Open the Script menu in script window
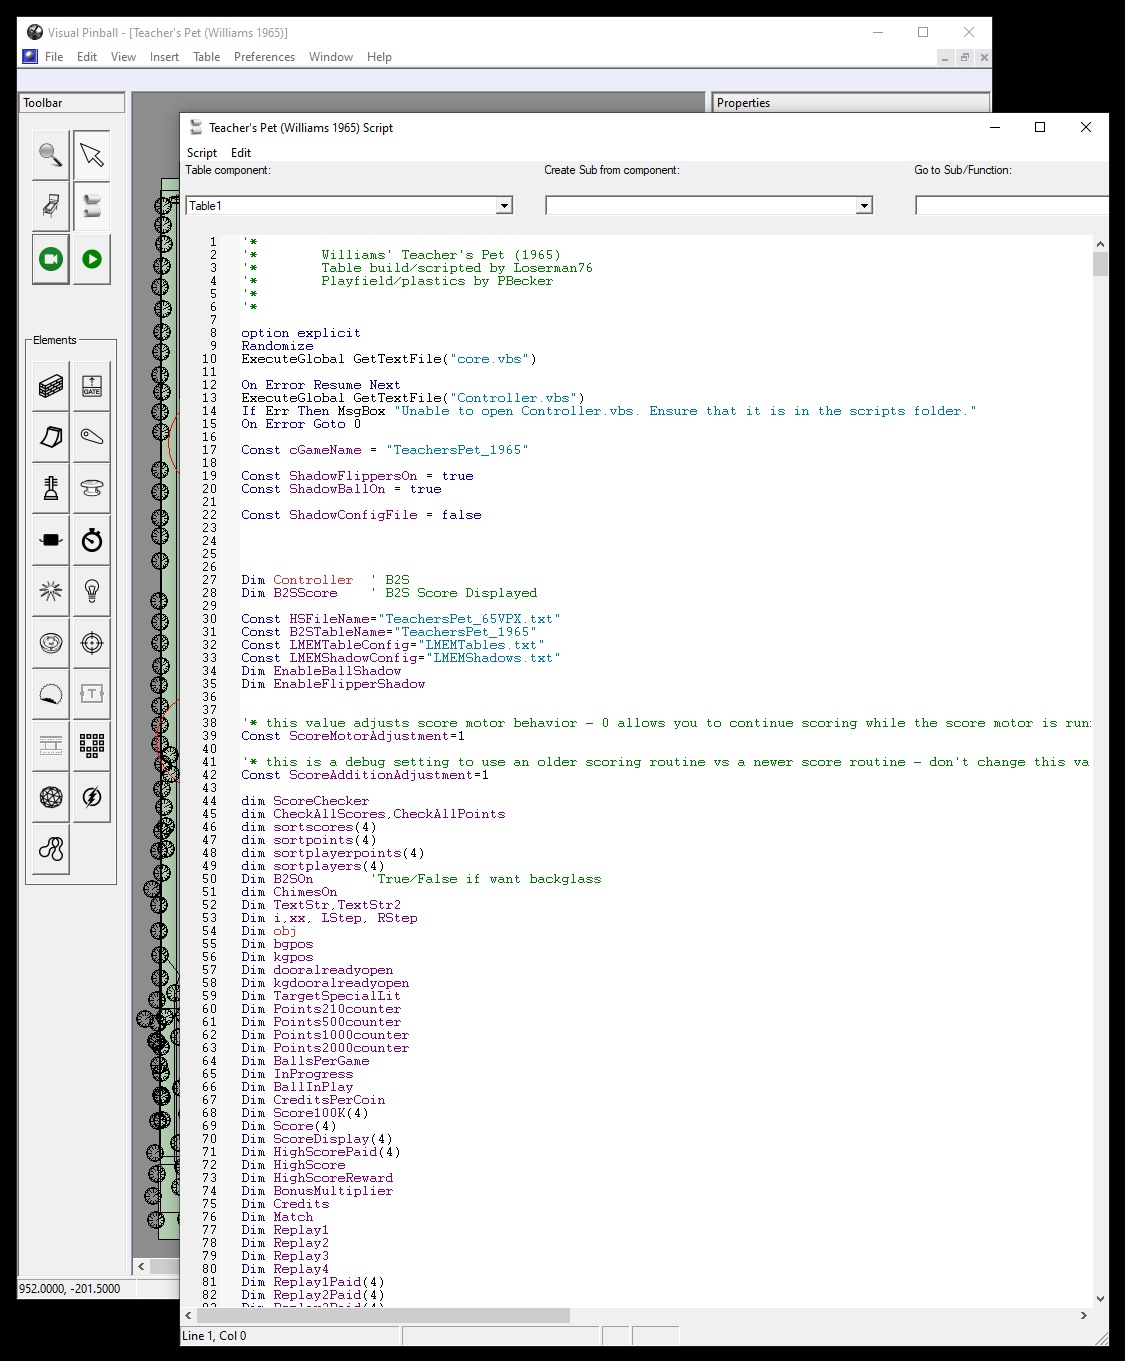Screen dimensions: 1125x1361 pos(201,153)
